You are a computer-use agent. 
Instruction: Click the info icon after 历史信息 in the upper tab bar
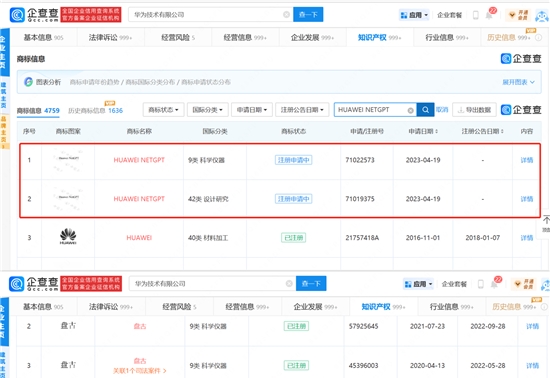click(538, 38)
